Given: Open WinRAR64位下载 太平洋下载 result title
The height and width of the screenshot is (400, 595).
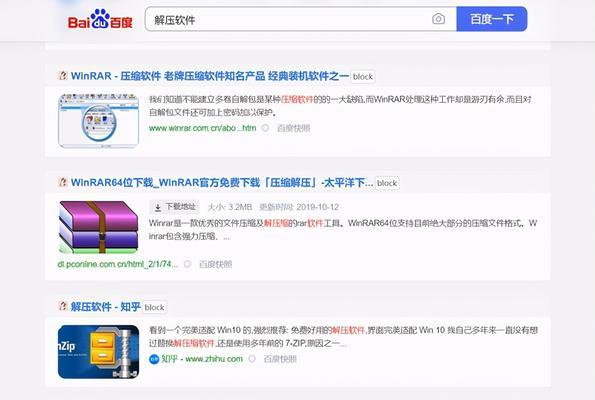Looking at the screenshot, I should [222, 183].
